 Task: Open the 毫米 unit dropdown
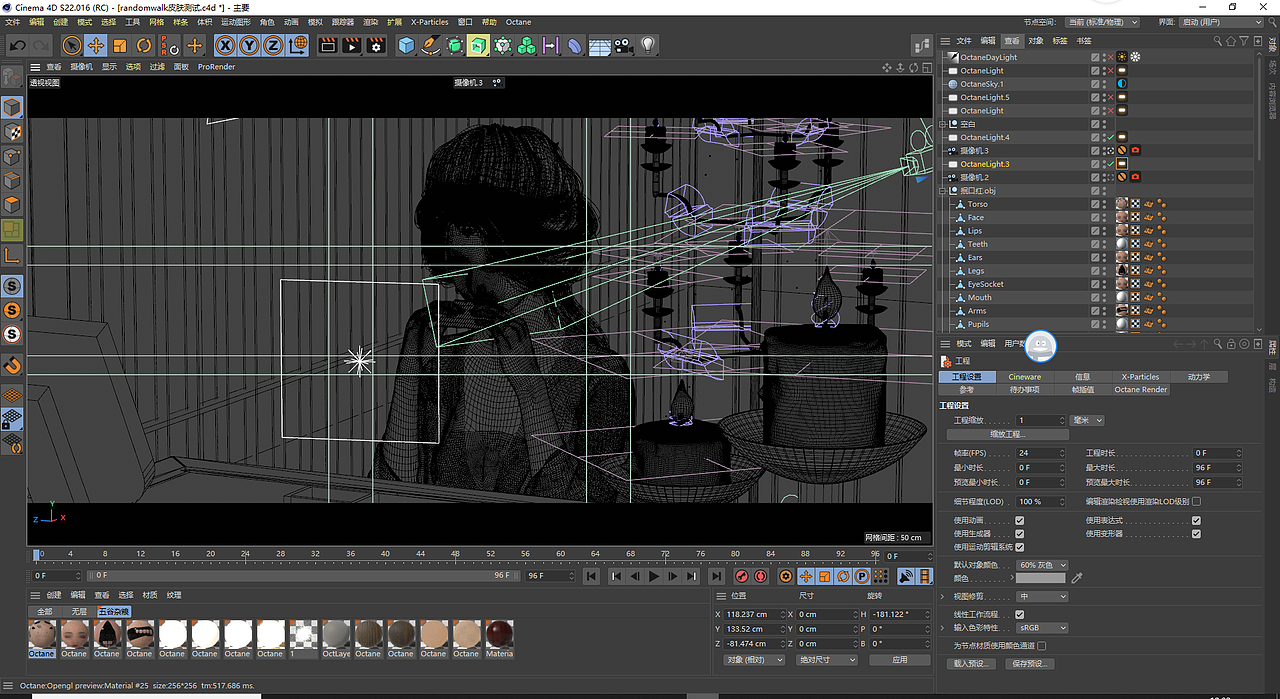click(x=1086, y=421)
